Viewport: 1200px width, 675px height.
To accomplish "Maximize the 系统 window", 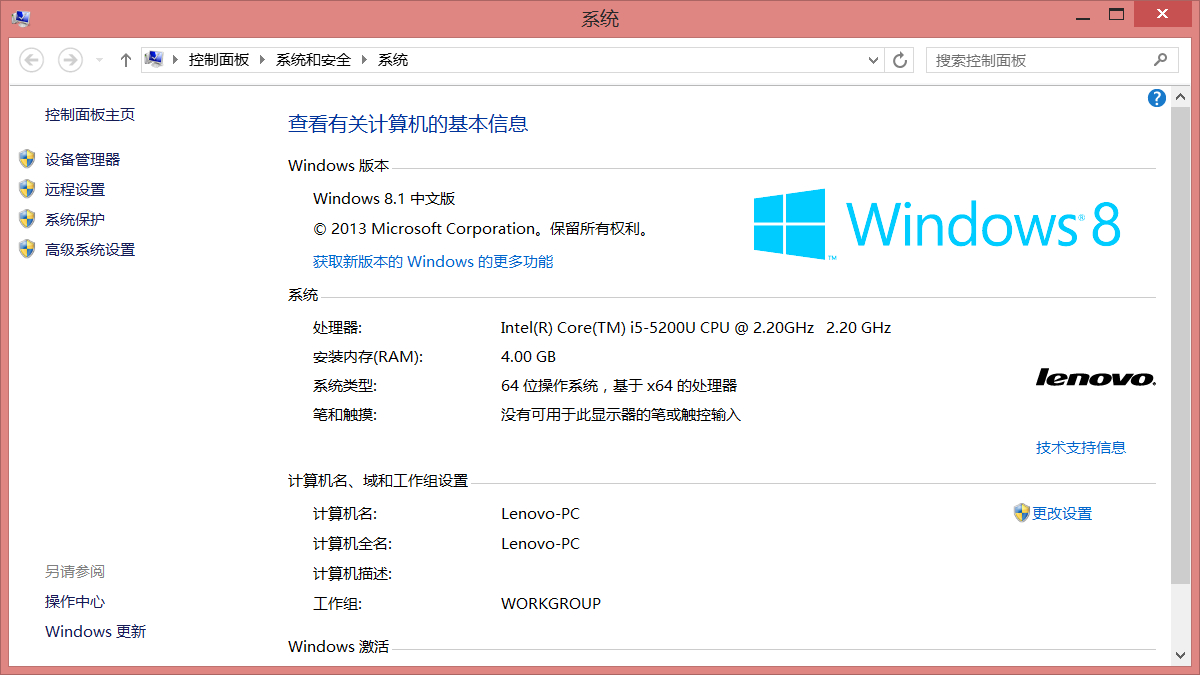I will 1116,16.
